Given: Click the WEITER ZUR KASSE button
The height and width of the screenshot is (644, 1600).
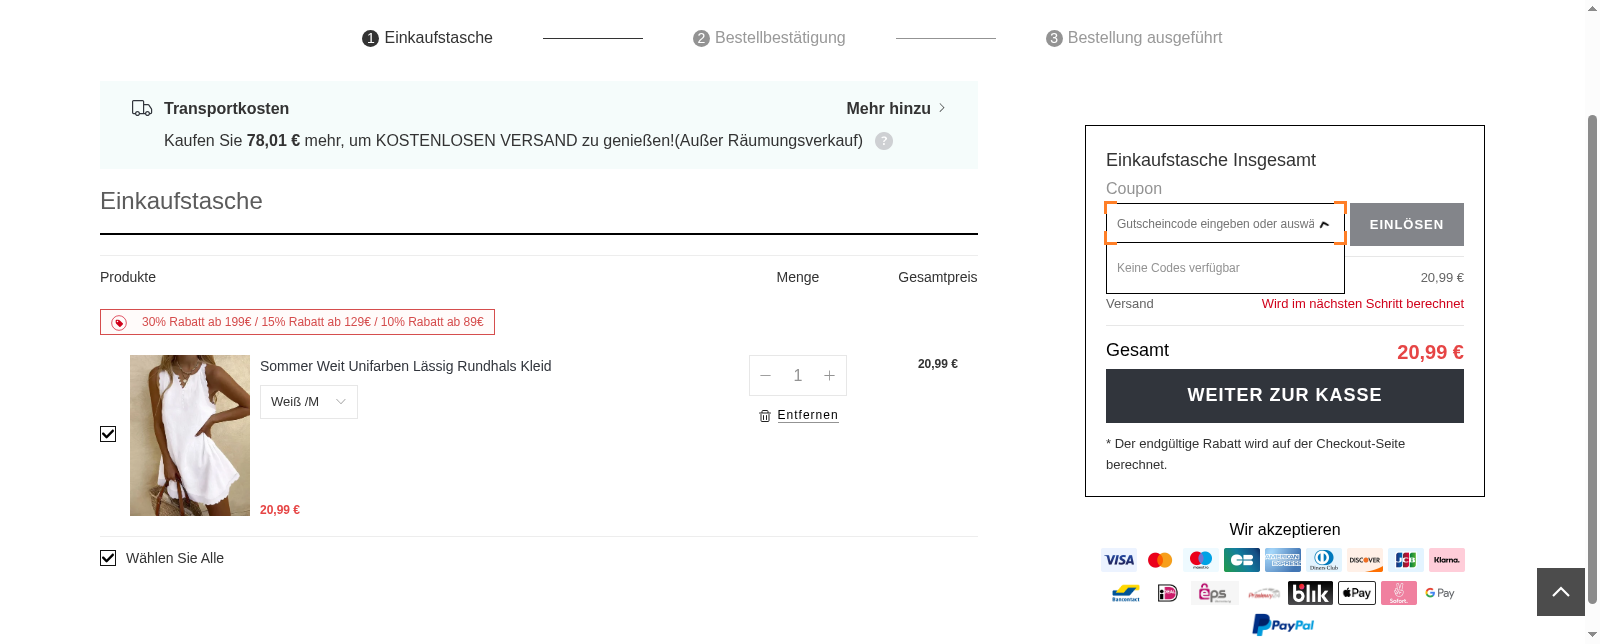Looking at the screenshot, I should 1284,395.
